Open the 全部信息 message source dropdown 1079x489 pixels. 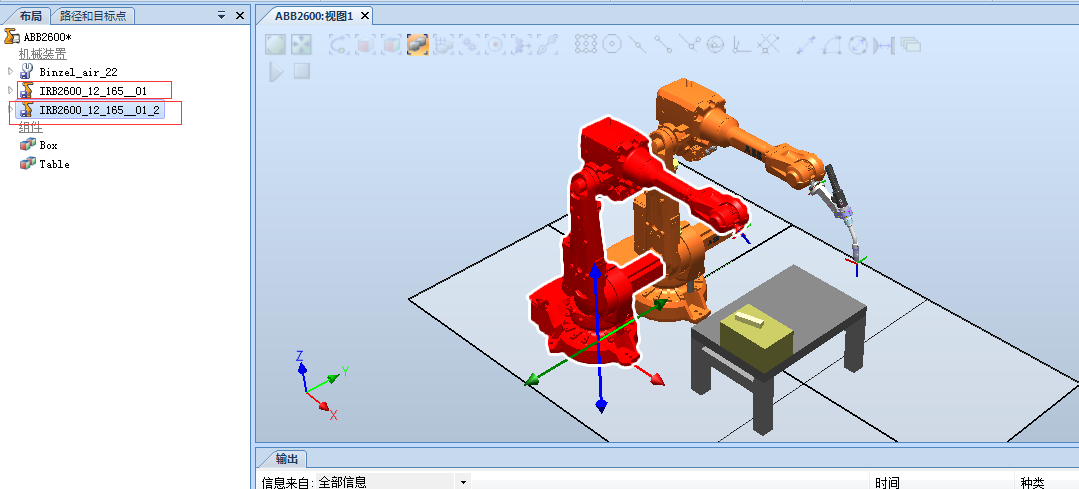[463, 482]
